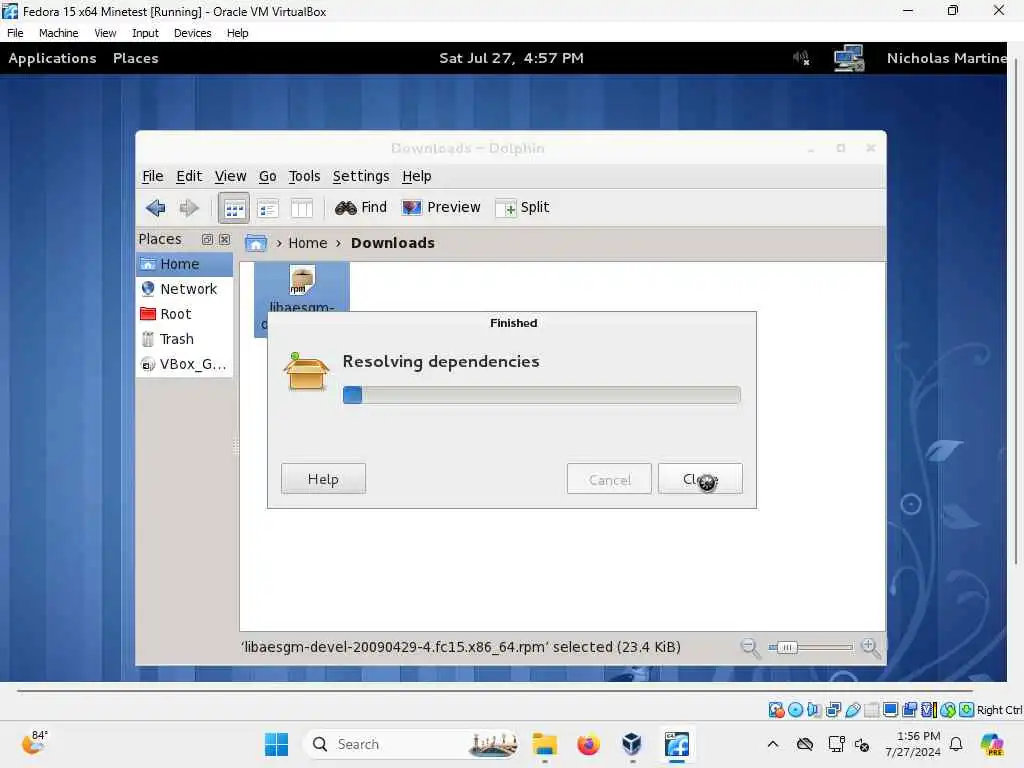Switch to Columns view mode
The height and width of the screenshot is (768, 1024).
302,208
